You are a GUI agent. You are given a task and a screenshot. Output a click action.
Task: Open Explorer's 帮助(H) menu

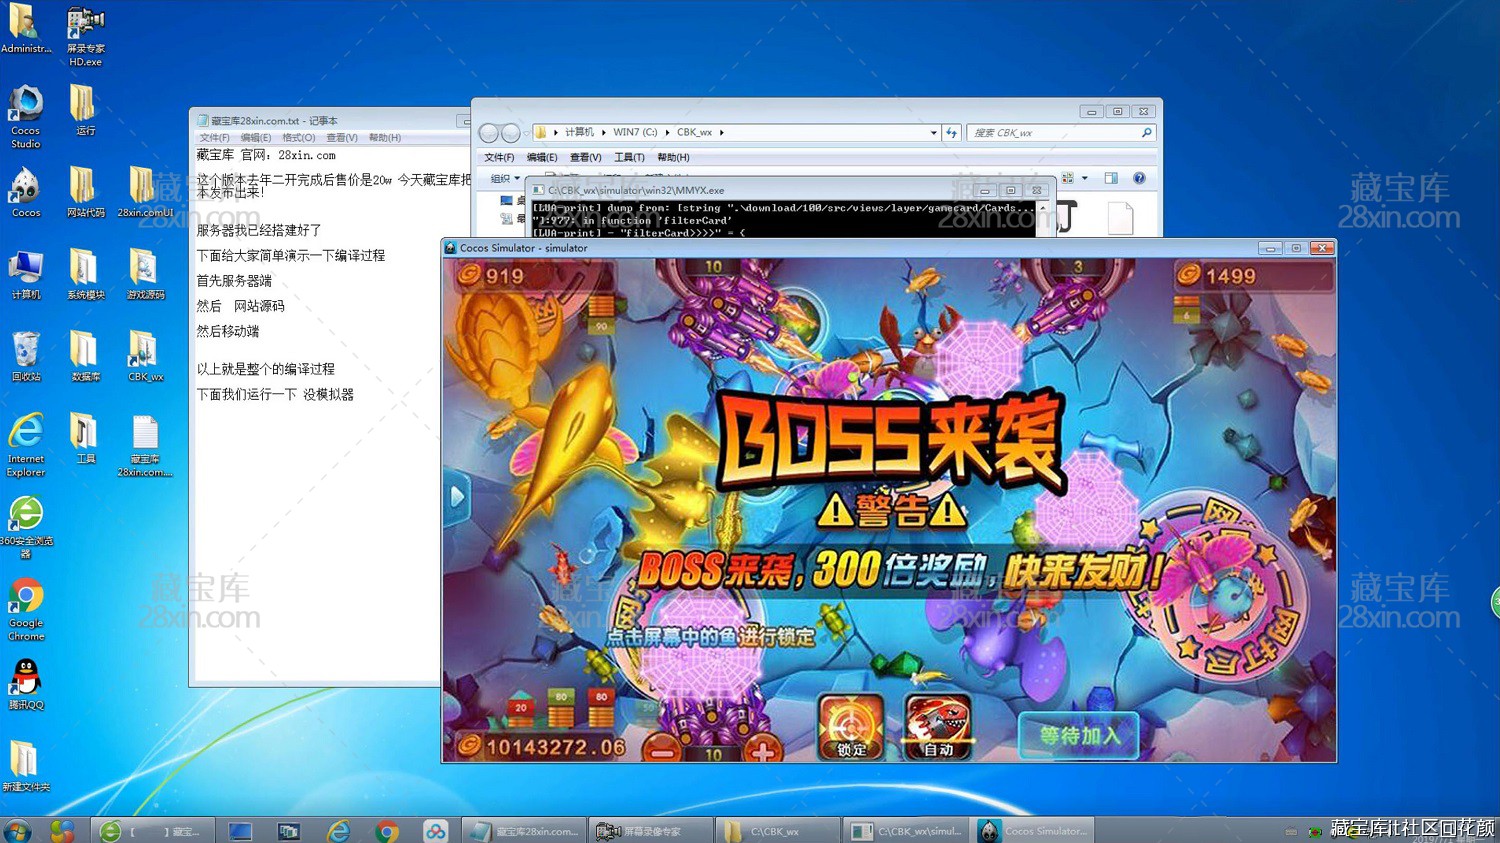pos(673,158)
